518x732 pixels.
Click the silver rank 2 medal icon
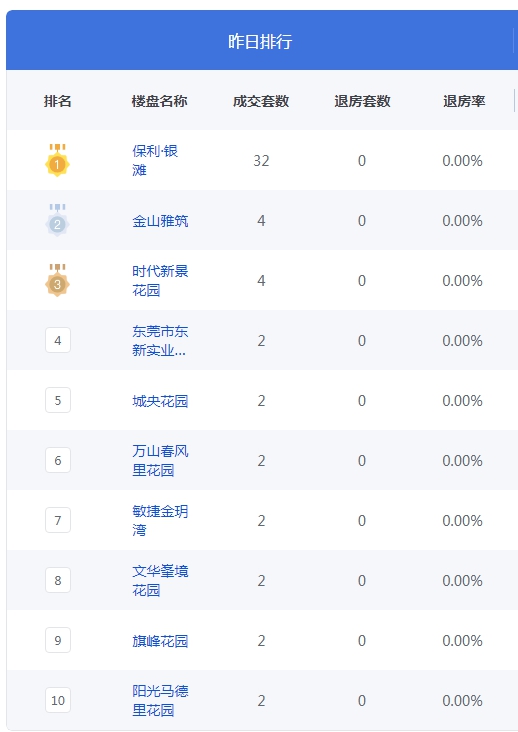click(57, 220)
